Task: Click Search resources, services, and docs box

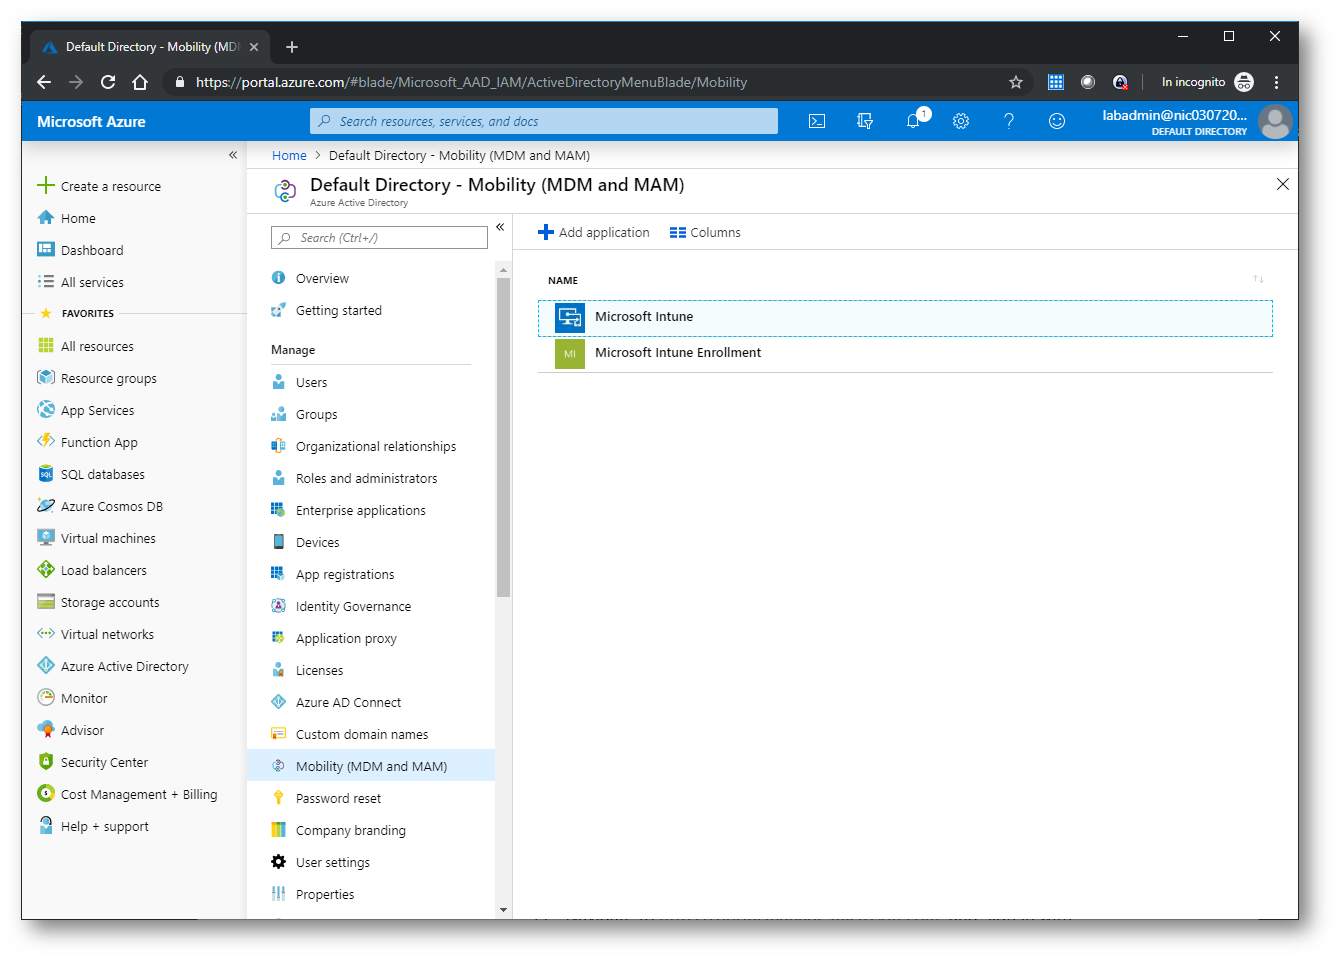Action: pos(544,121)
